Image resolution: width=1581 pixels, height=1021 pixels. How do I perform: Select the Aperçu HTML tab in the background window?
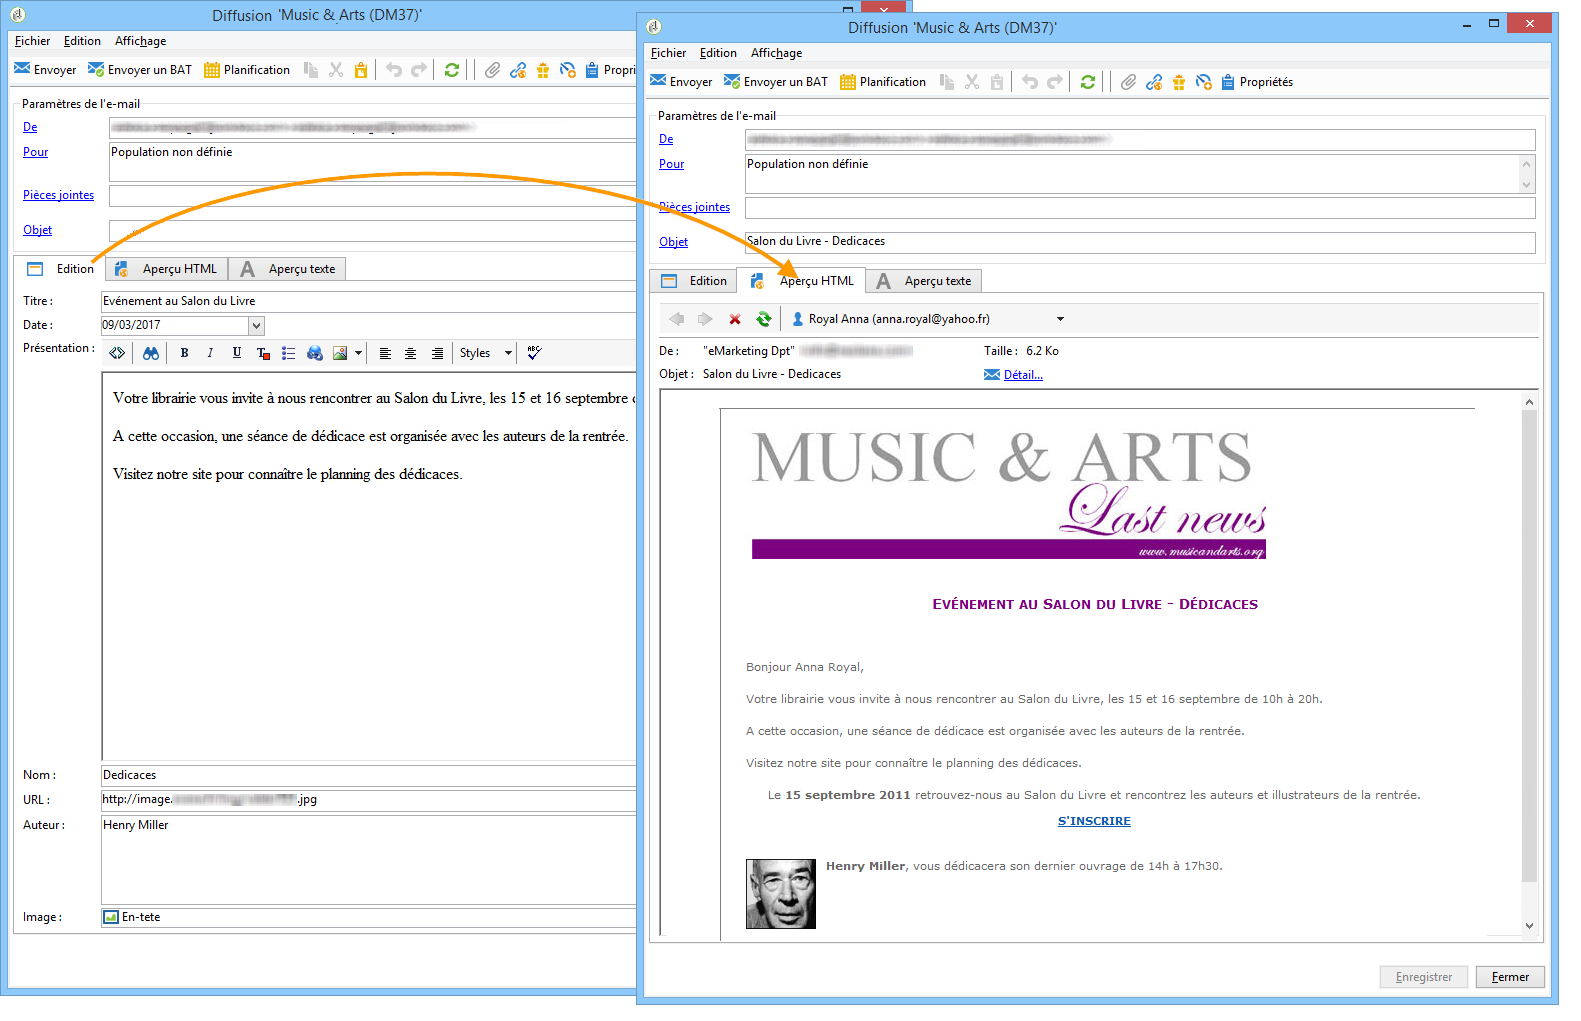[167, 269]
